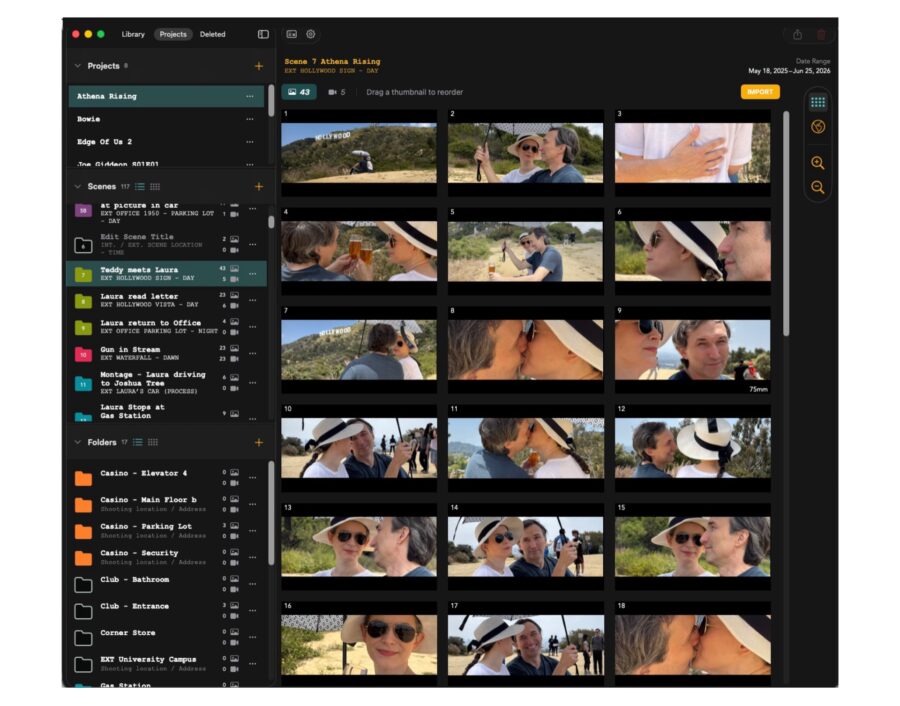The height and width of the screenshot is (706, 900).
Task: Select thumbnail 12
Action: 692,448
